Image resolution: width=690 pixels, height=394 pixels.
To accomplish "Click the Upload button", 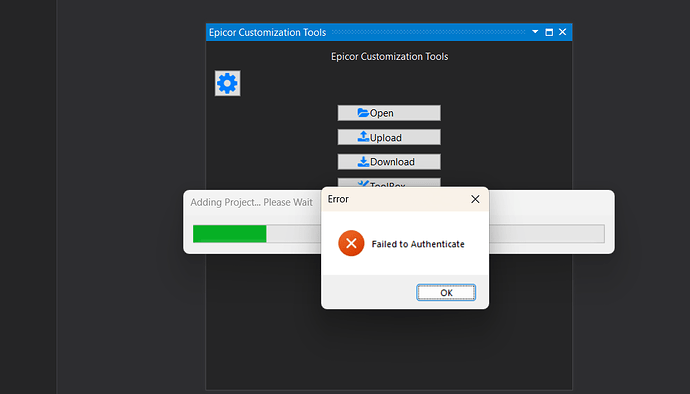I will point(389,137).
